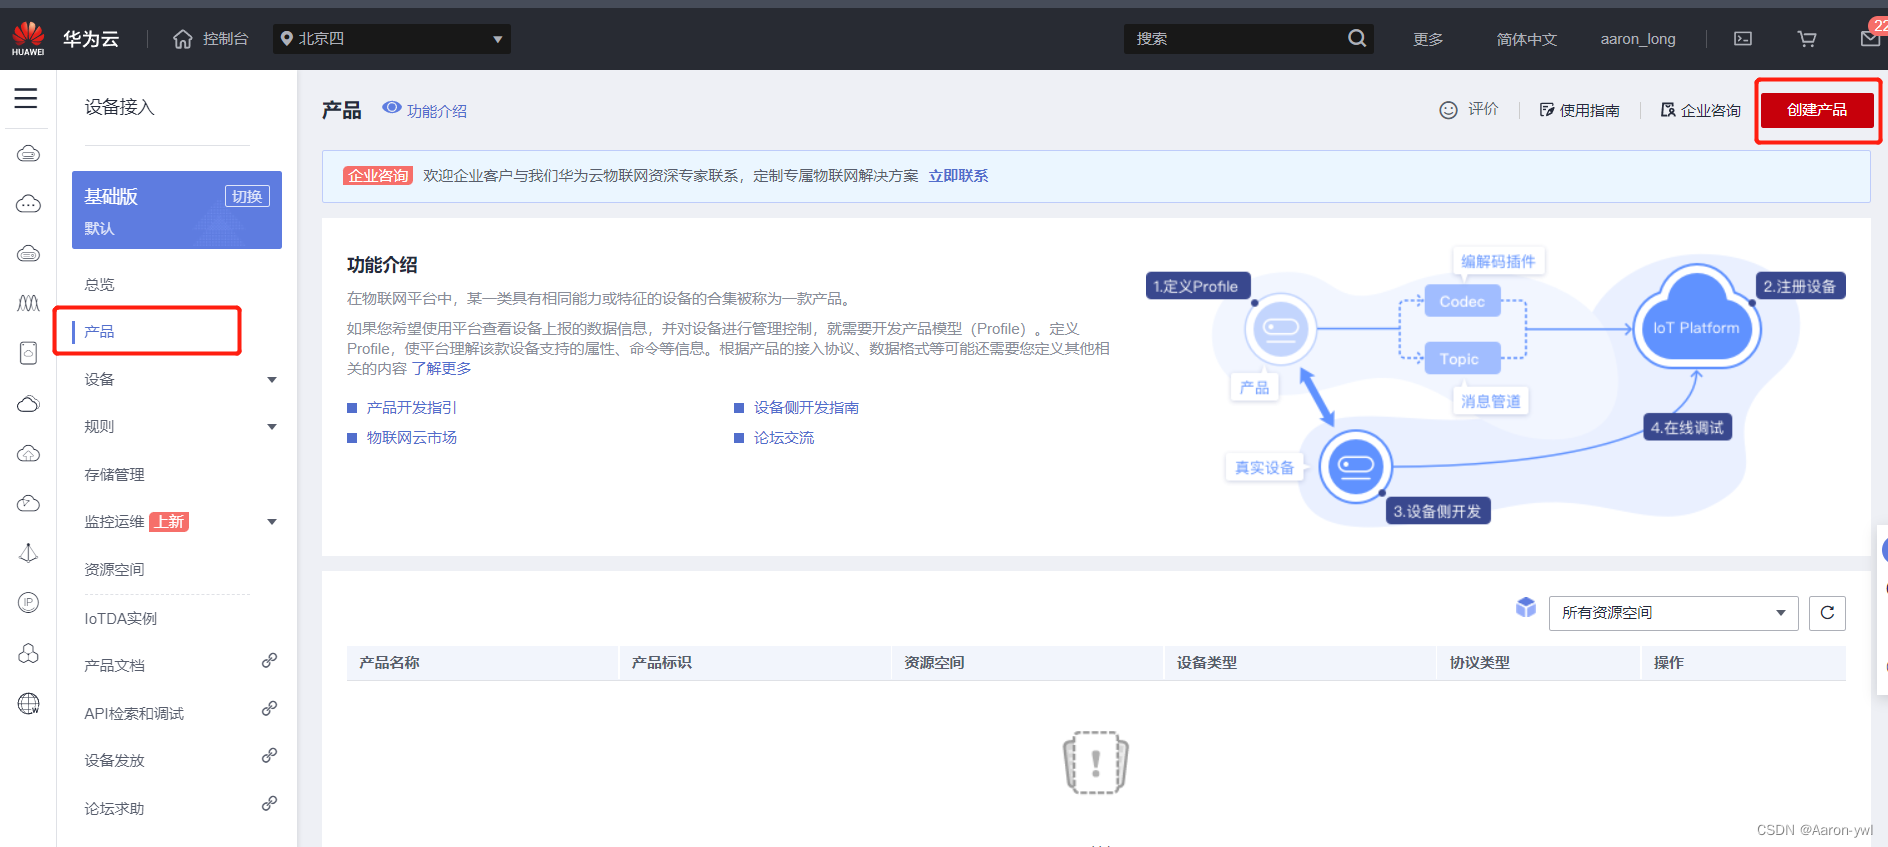Screen dimensions: 1888x847
Task: Open the link icon beside API检索和调试
Action: coord(269,709)
